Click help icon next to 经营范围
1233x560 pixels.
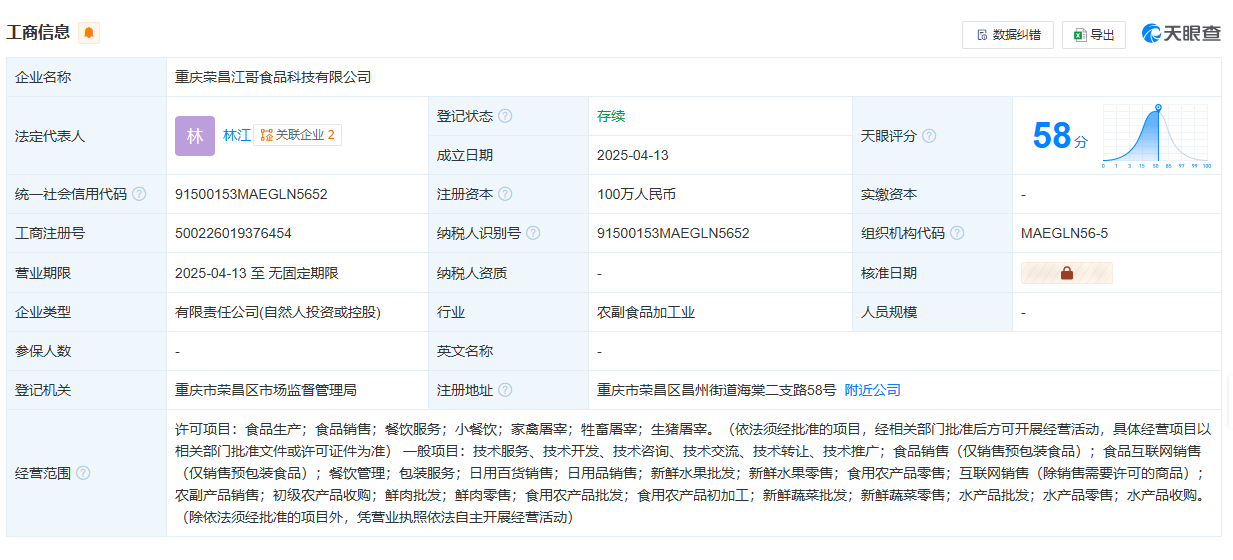pos(83,473)
